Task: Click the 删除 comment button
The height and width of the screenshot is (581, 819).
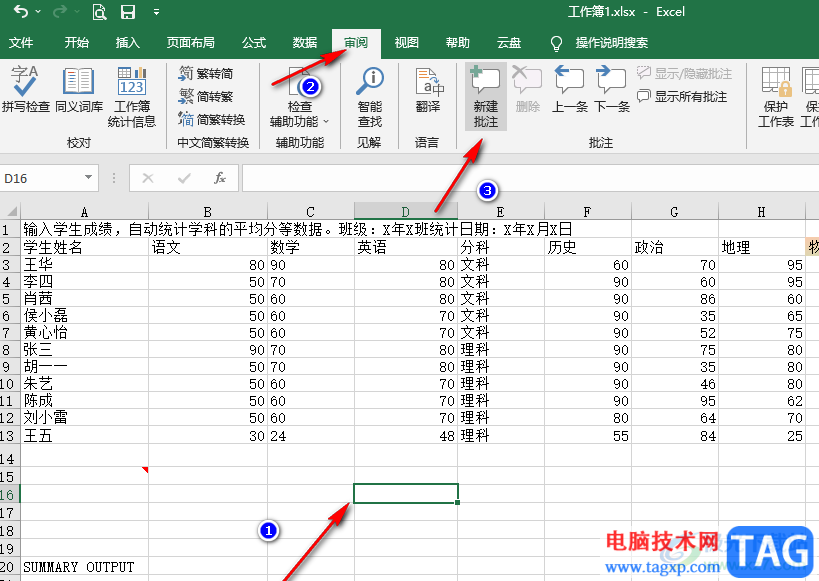Action: coord(528,89)
